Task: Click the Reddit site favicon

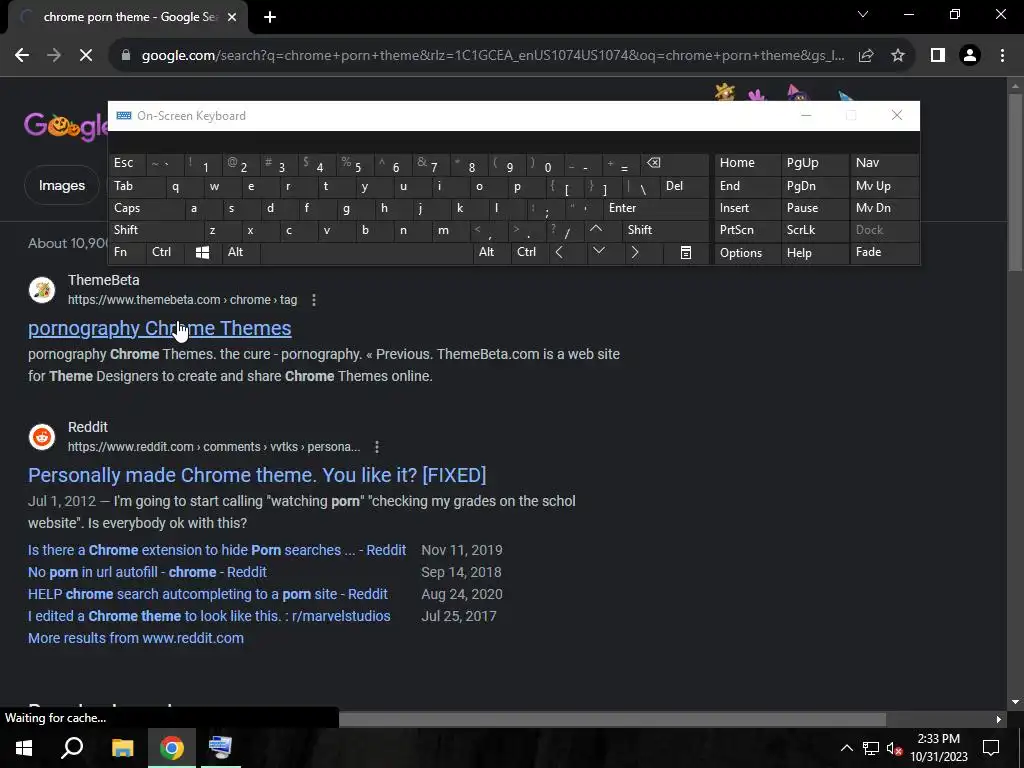Action: click(x=42, y=436)
